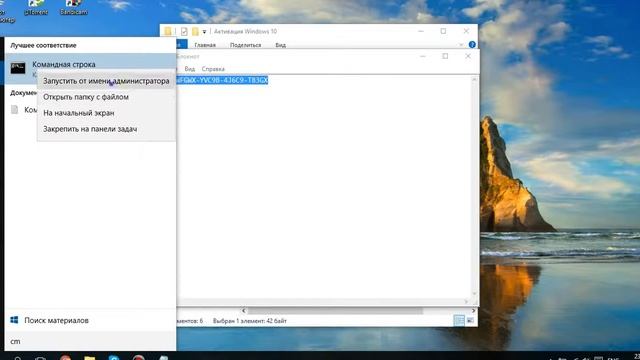Switch to 'Поделиться' tab in Explorer
Image resolution: width=640 pixels, height=360 pixels.
[245, 45]
